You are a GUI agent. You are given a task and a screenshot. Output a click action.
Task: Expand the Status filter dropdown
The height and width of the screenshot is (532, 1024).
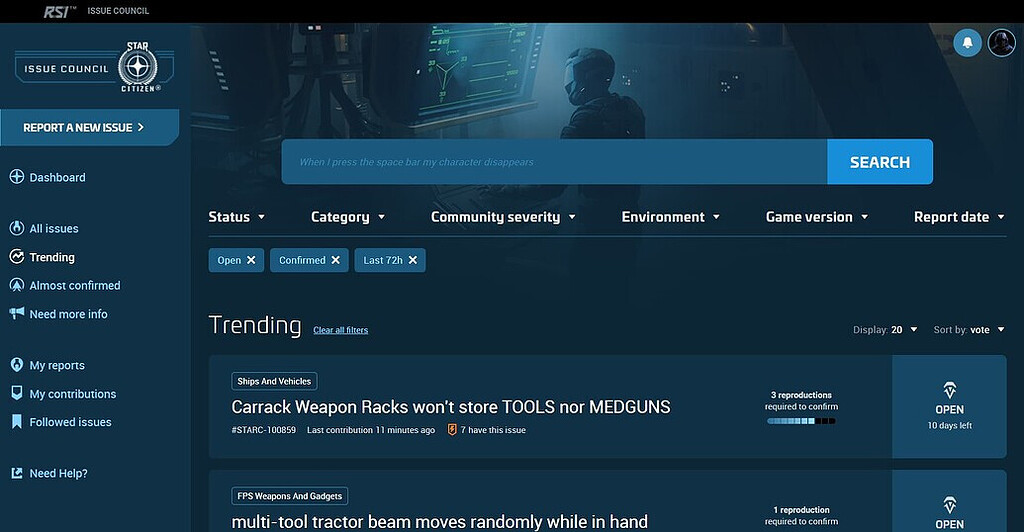pos(236,217)
